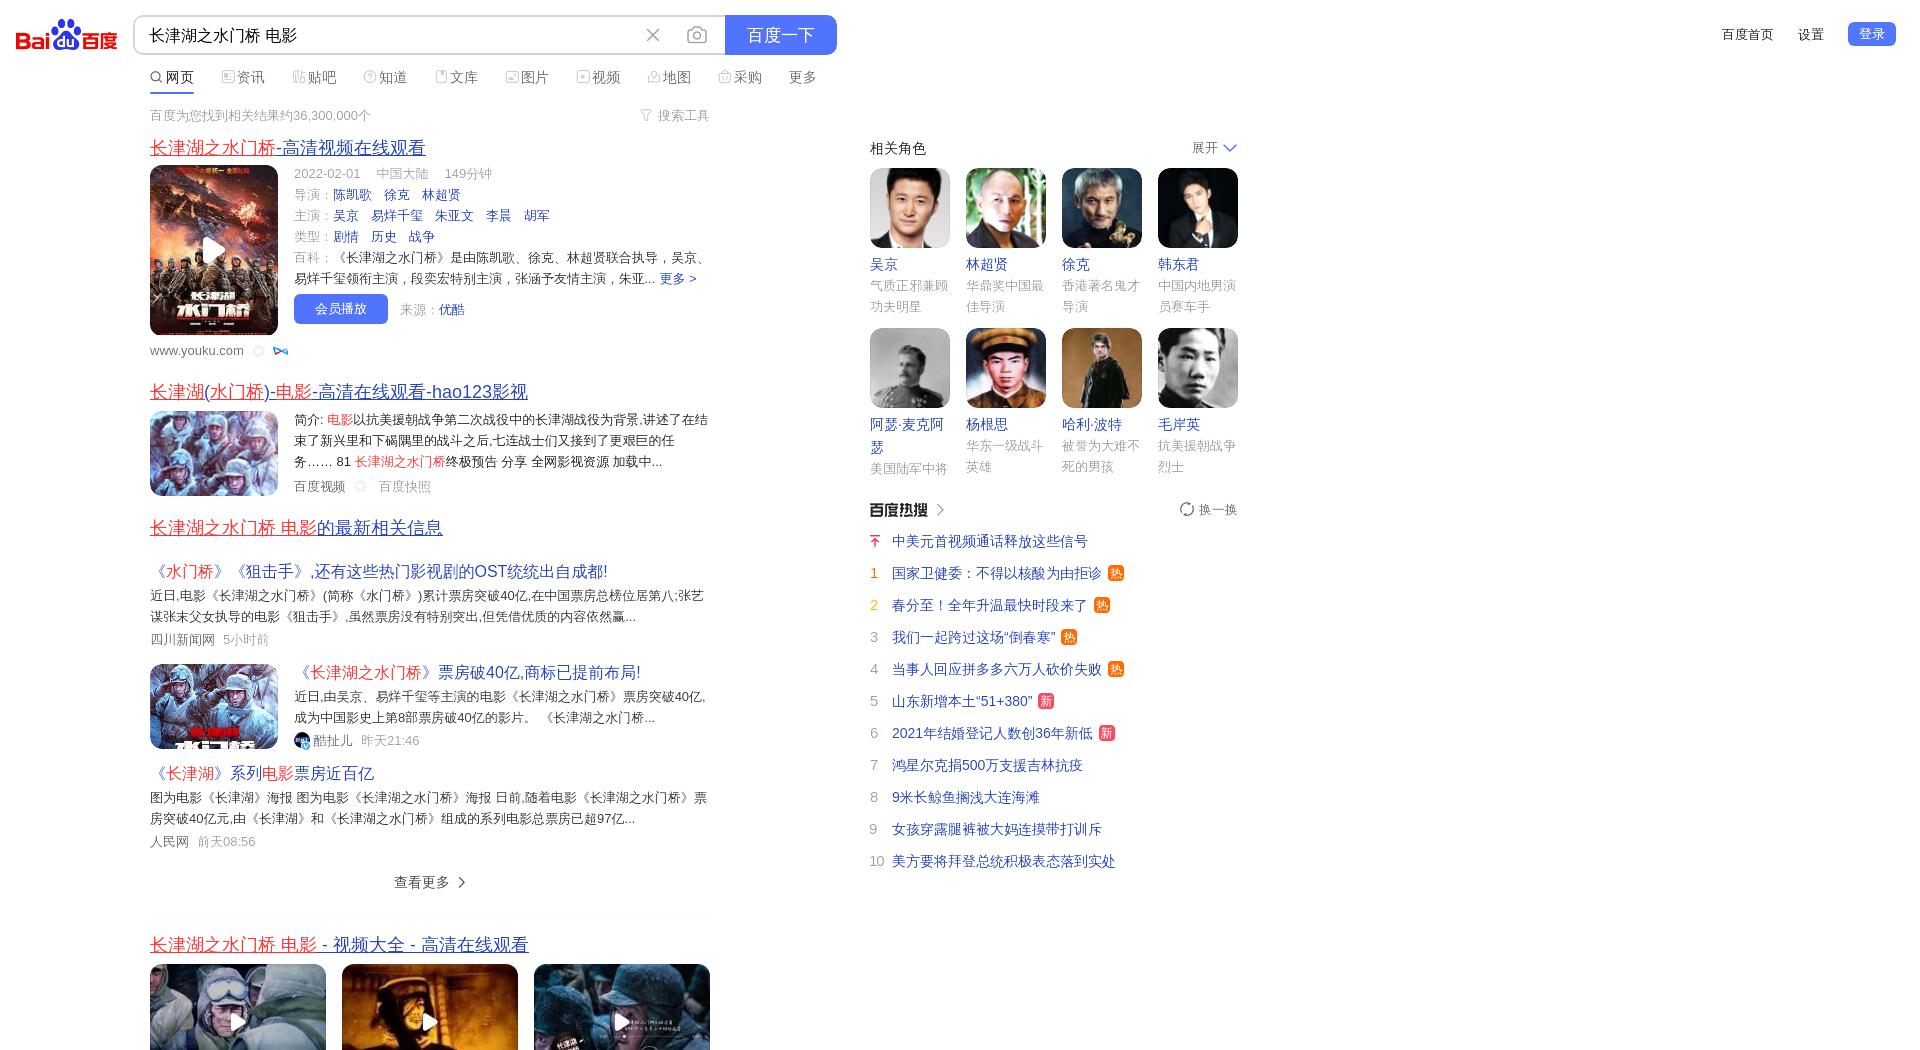Play the 水门桥 movie poster thumbnail
Screen dimensions: 1920x1050
click(214, 250)
